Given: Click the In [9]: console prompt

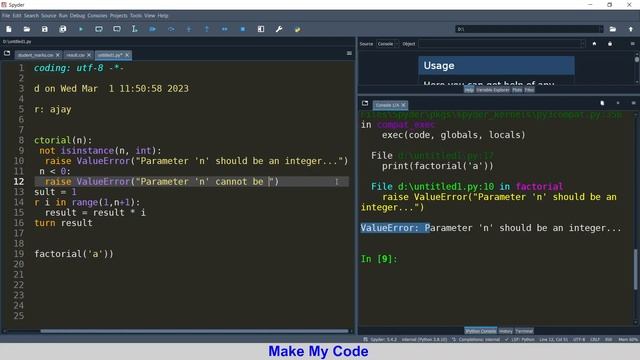Looking at the screenshot, I should [379, 259].
